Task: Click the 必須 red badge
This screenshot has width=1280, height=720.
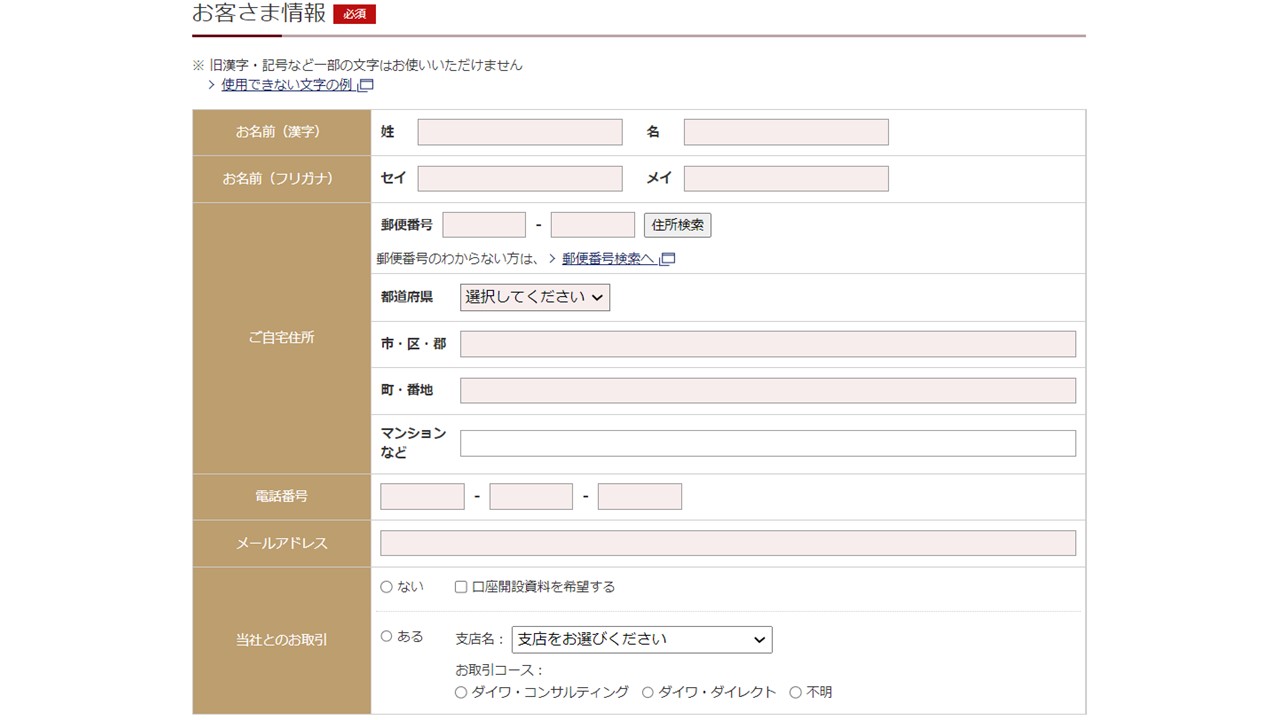Action: click(x=354, y=14)
